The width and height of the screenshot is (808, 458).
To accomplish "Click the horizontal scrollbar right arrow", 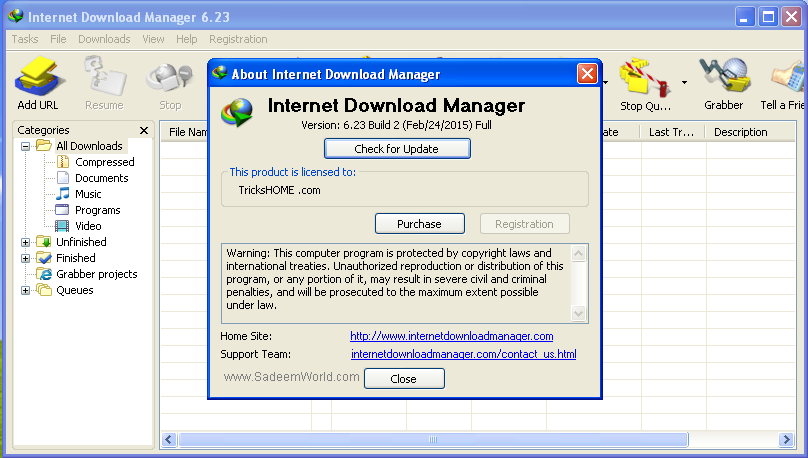I will point(786,439).
